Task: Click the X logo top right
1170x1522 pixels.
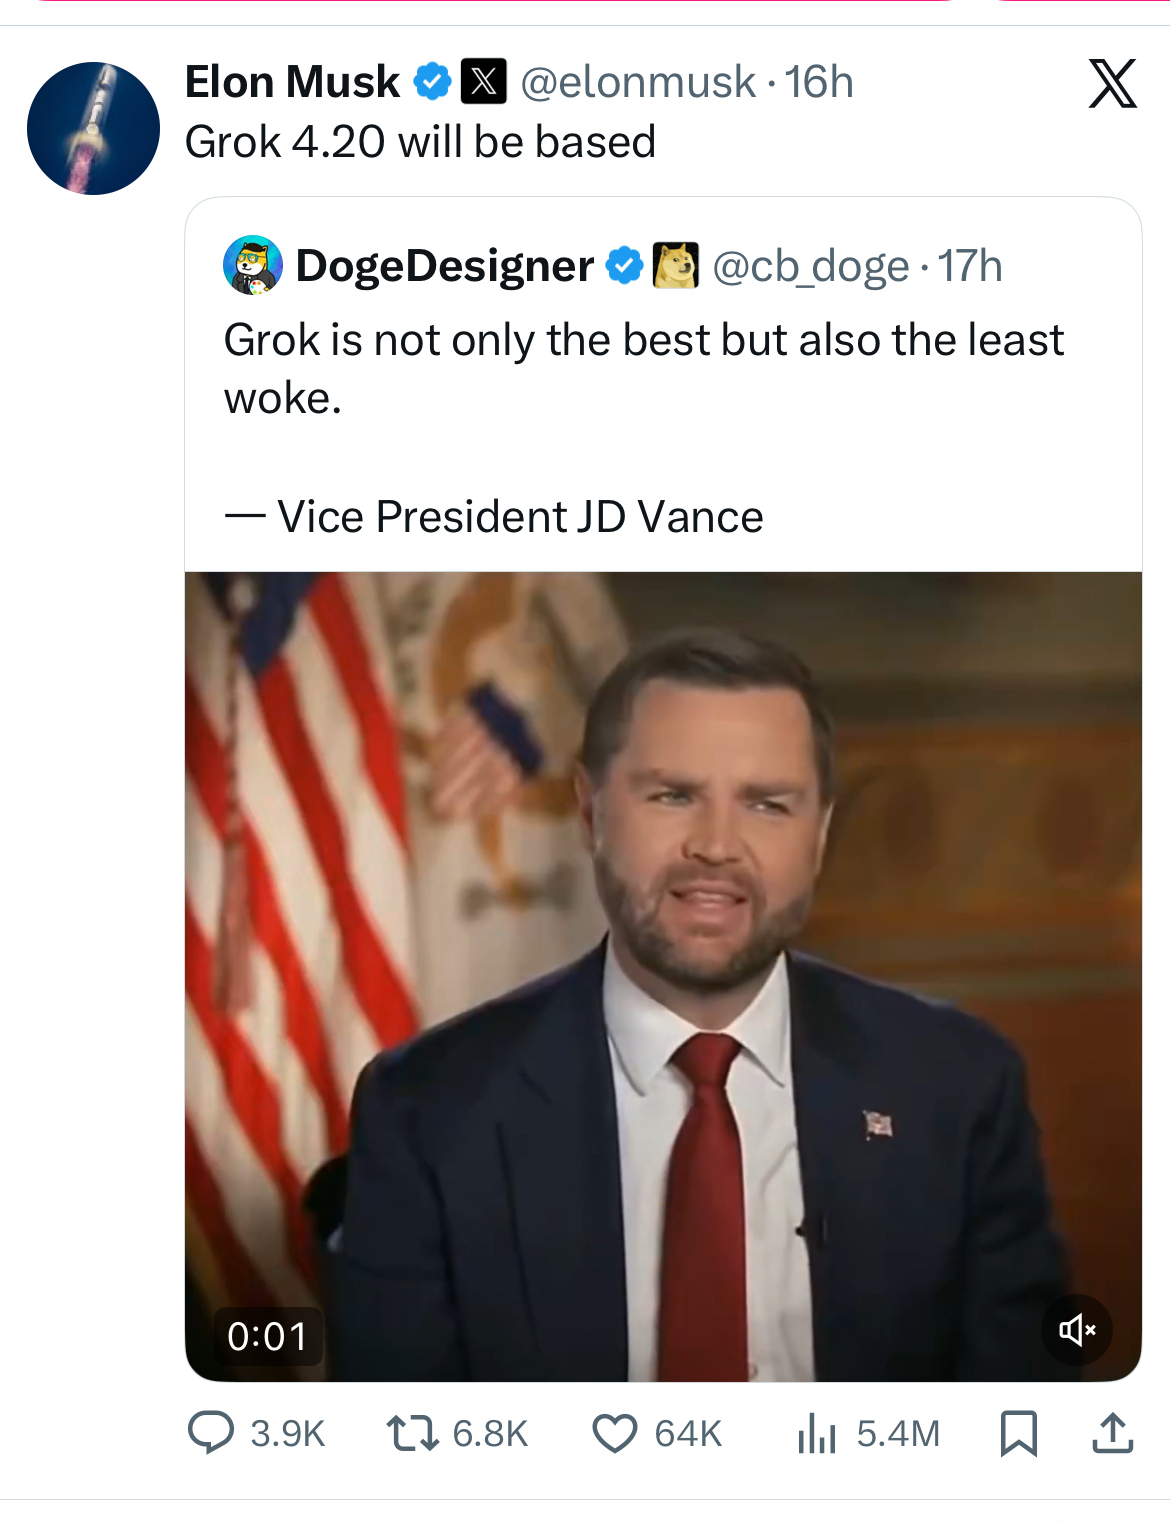Action: [1112, 83]
